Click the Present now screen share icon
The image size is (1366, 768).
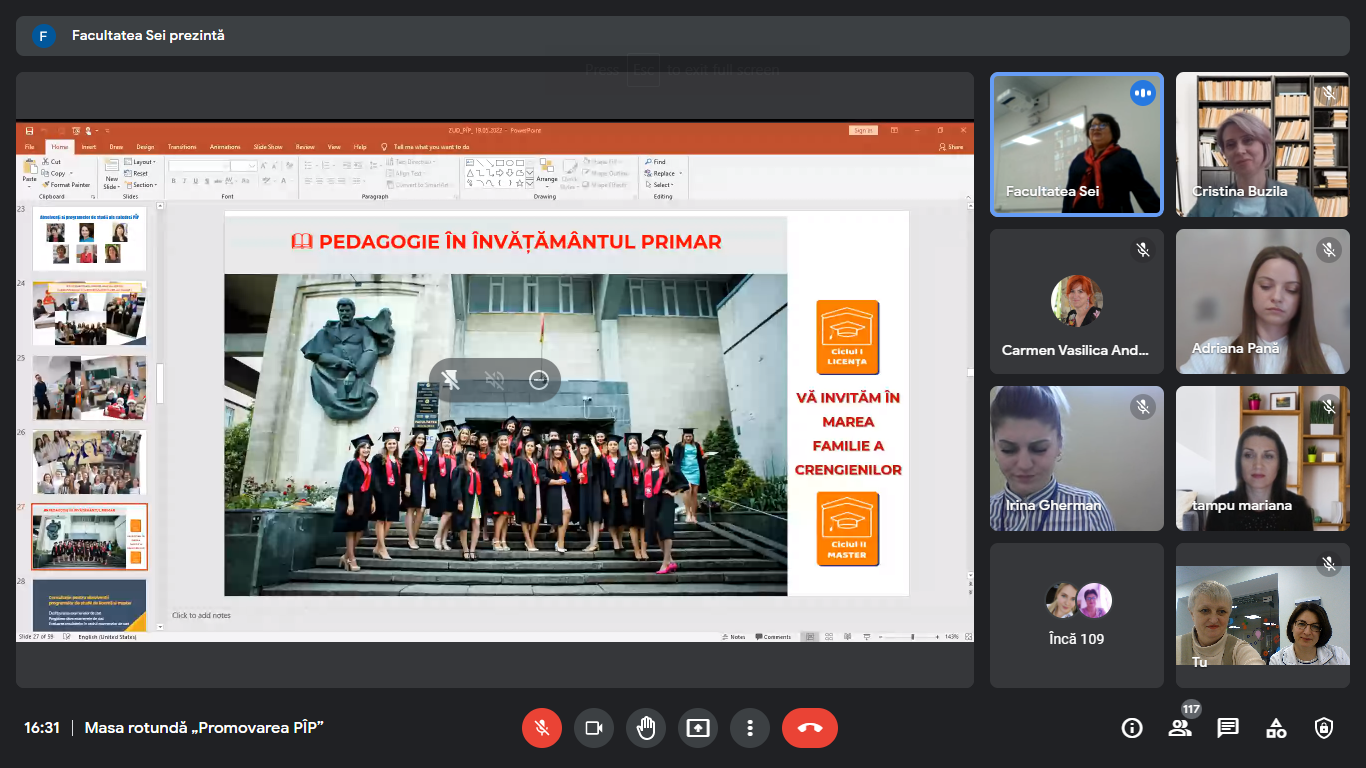pyautogui.click(x=698, y=728)
